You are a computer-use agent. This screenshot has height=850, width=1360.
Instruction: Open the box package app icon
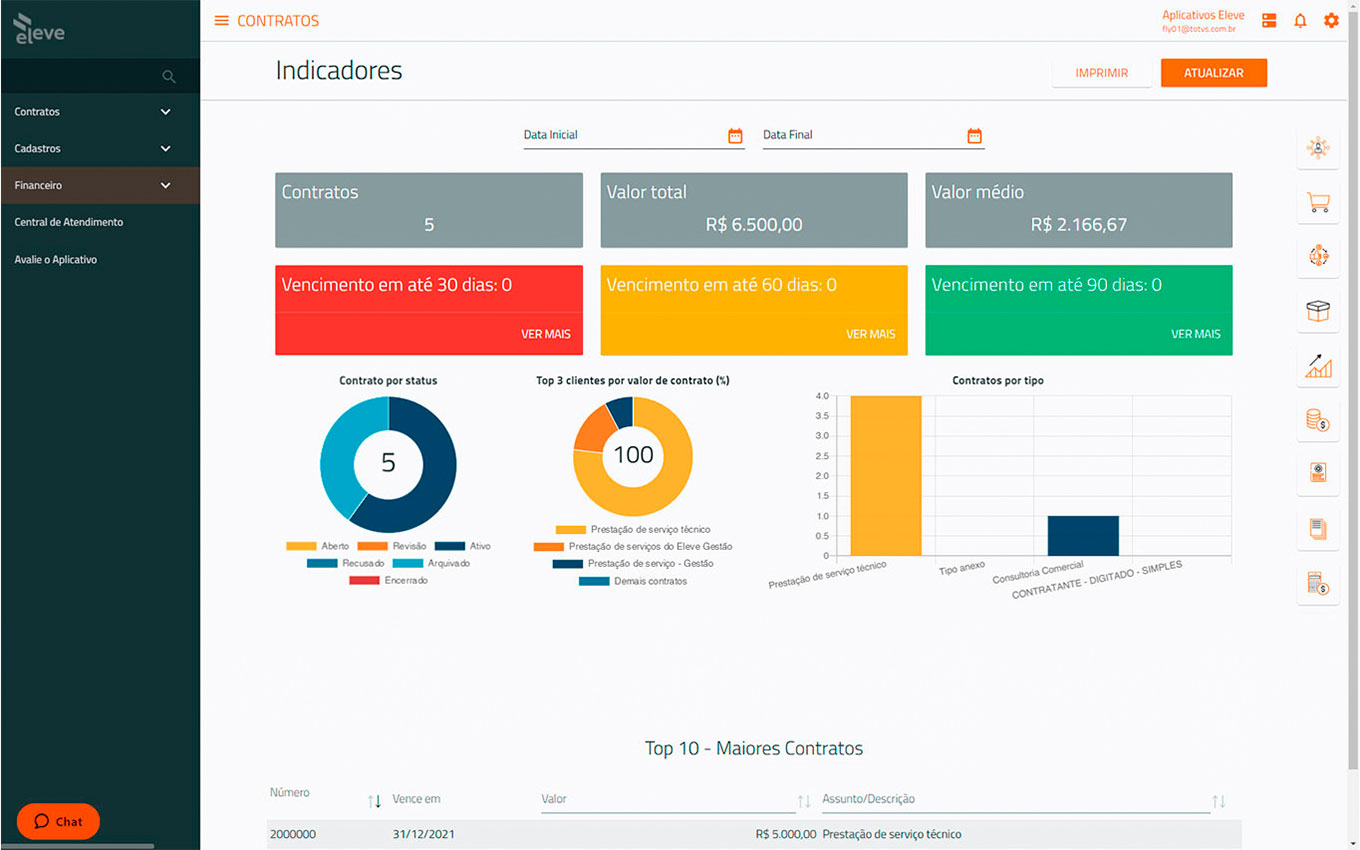pyautogui.click(x=1318, y=311)
